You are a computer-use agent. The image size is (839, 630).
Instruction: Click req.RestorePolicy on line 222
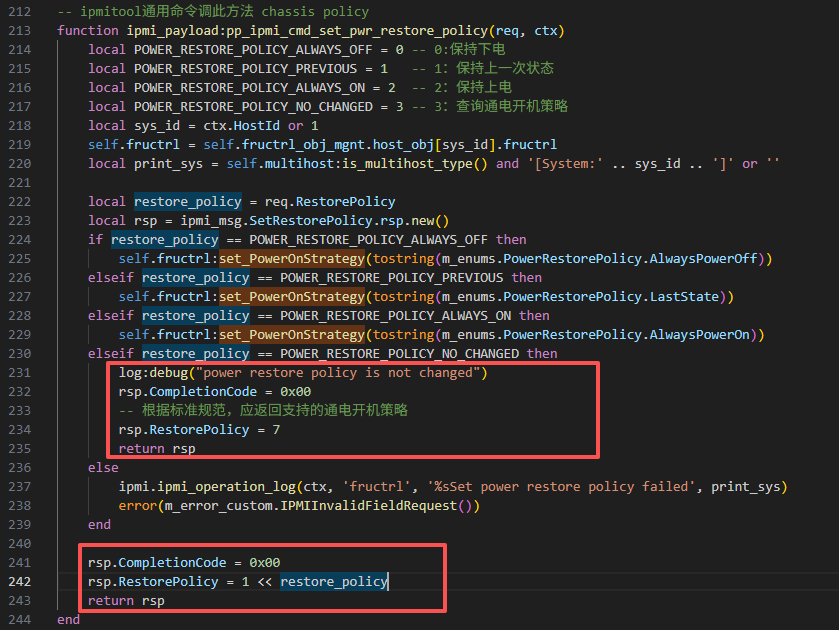pos(330,202)
